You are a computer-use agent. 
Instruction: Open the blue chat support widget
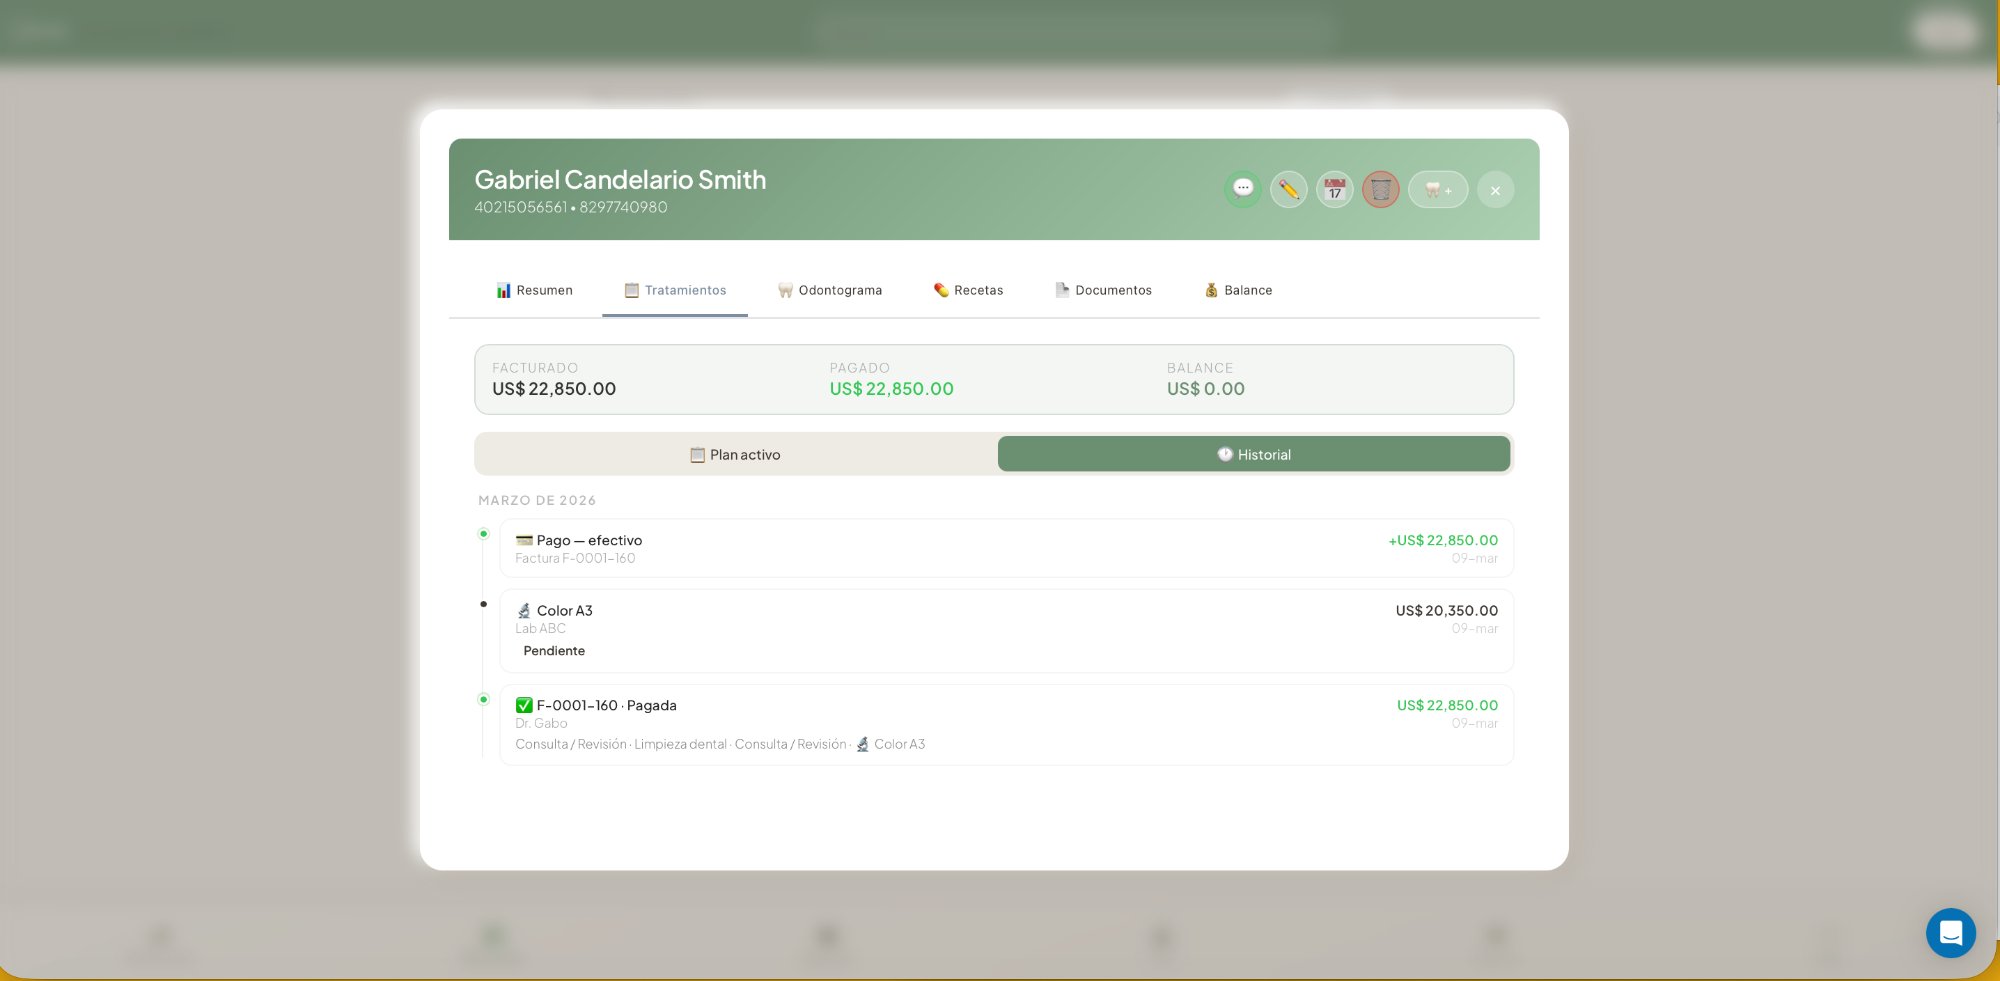(x=1950, y=933)
